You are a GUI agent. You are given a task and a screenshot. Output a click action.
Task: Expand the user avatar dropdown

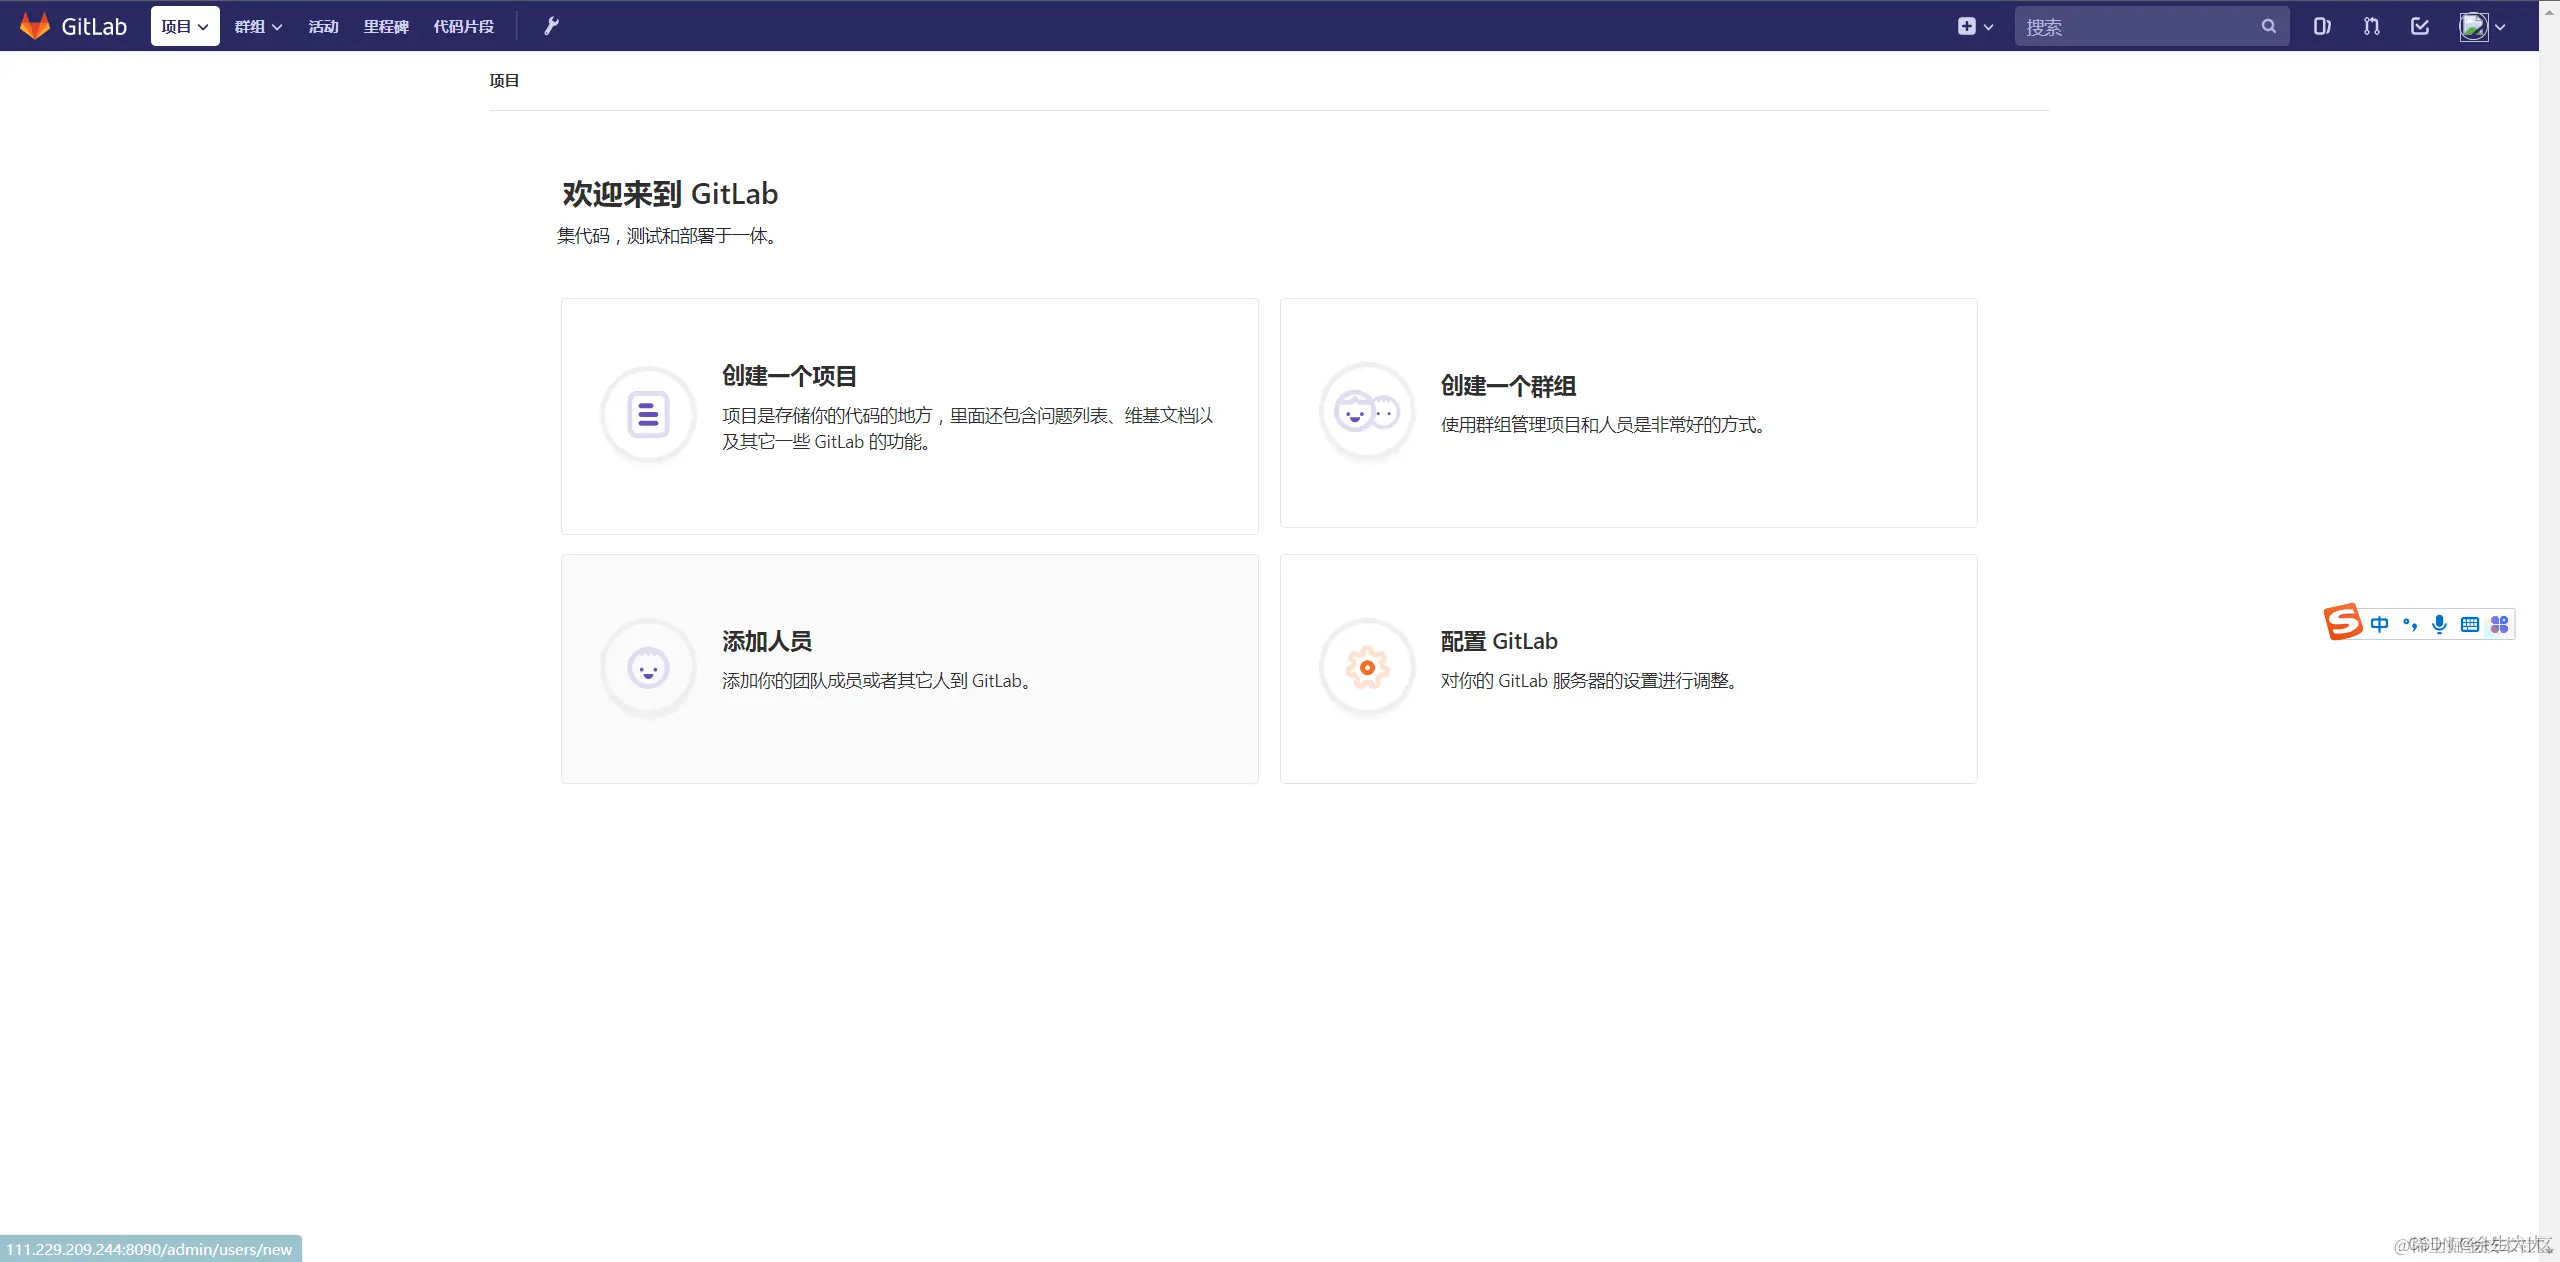click(2483, 26)
